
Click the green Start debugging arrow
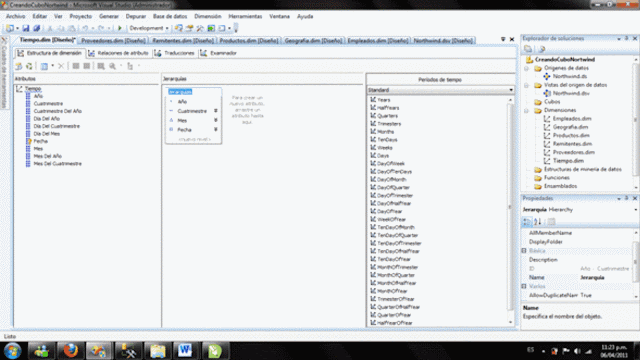click(120, 28)
